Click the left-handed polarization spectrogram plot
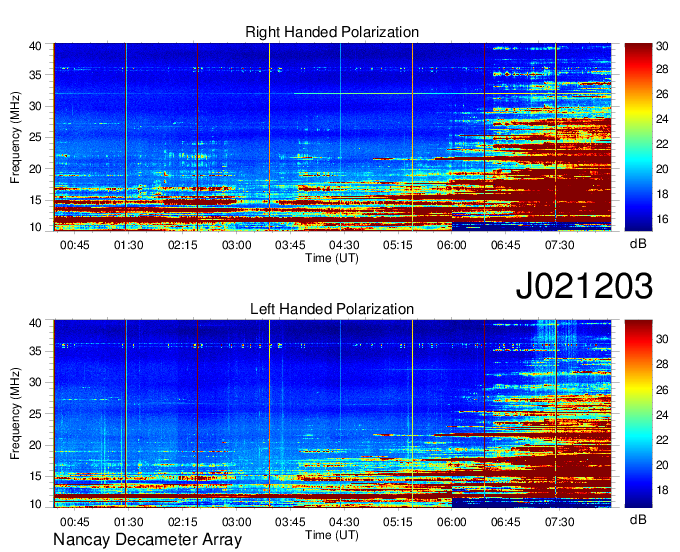Image resolution: width=680 pixels, height=552 pixels. tap(332, 414)
